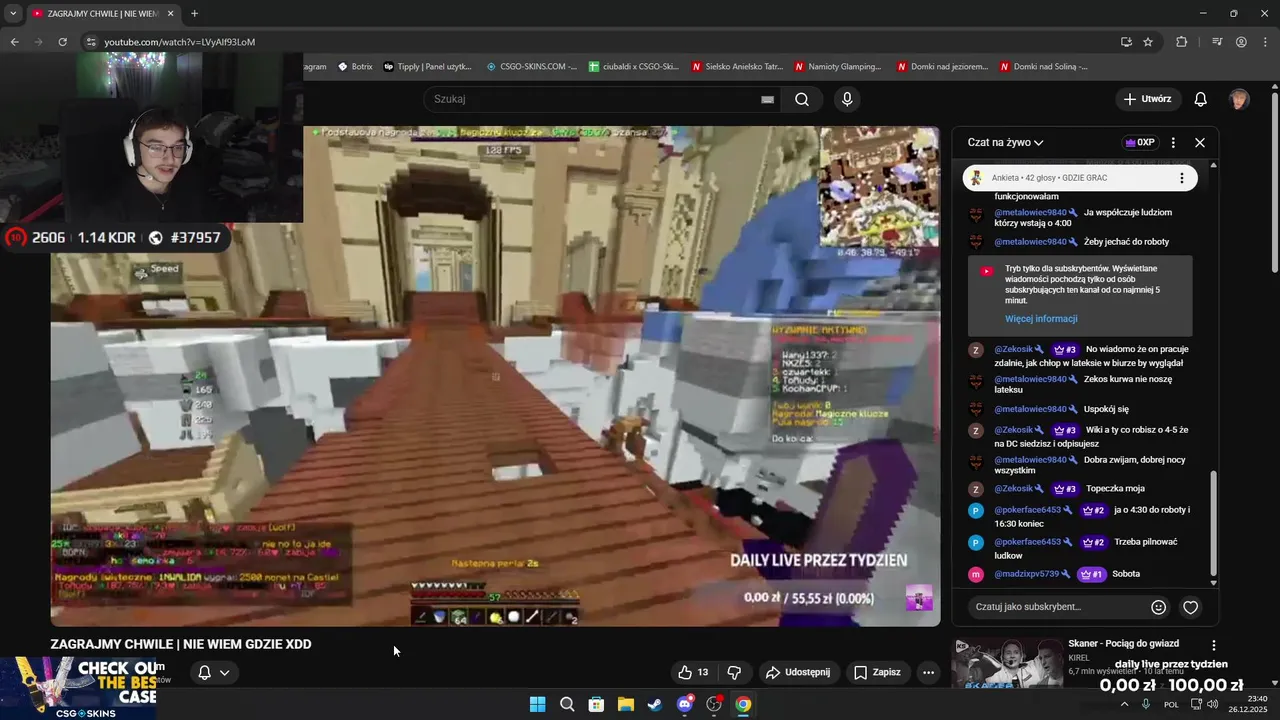
Task: Open a new browser tab
Action: click(x=194, y=13)
